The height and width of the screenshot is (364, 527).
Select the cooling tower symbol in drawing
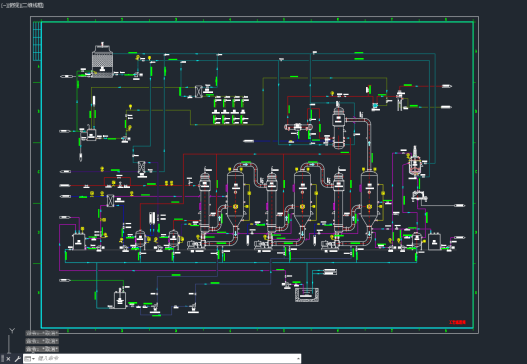[x=103, y=60]
